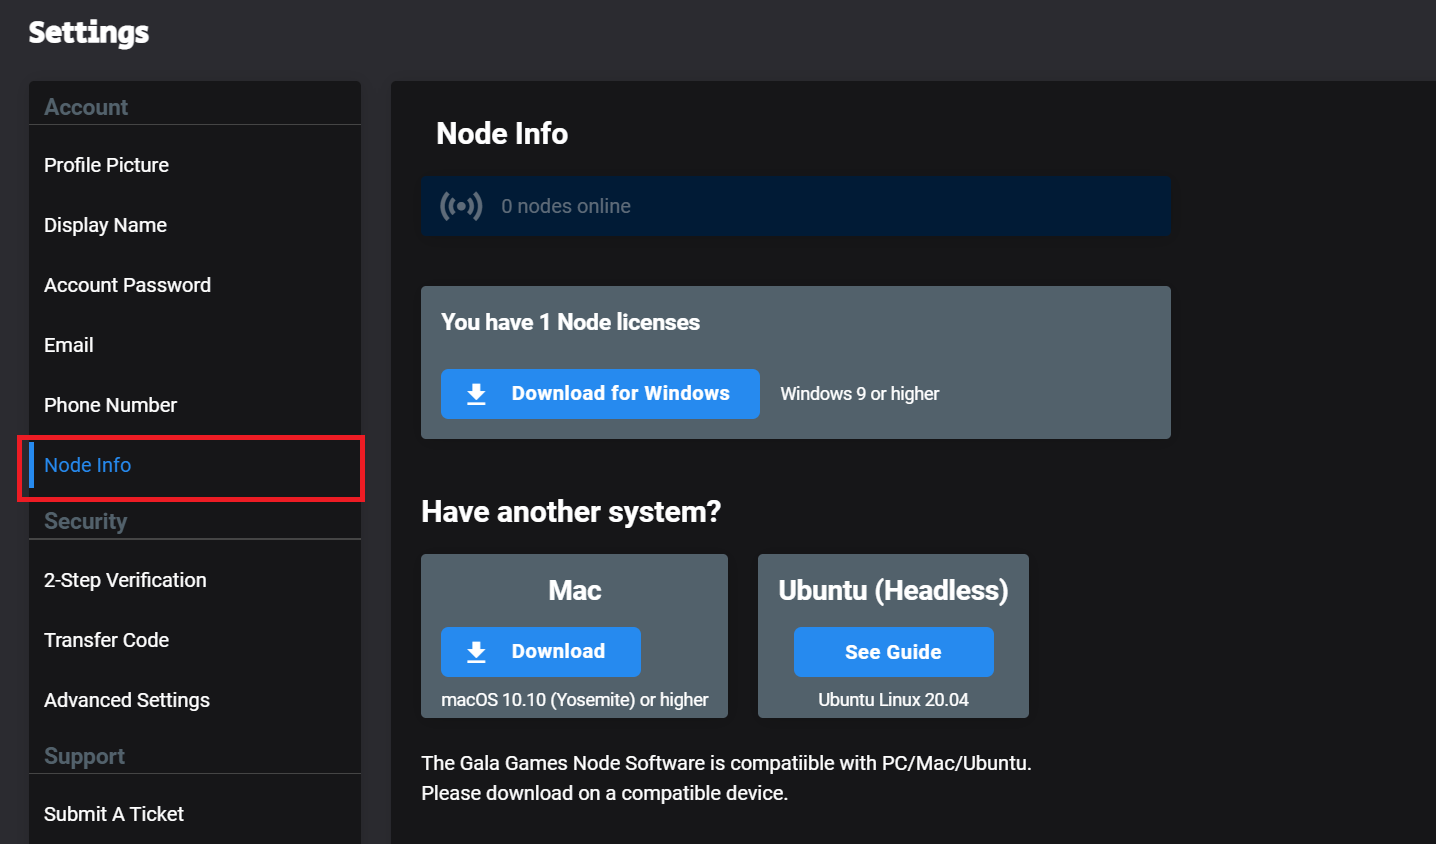Open Profile Picture settings
The image size is (1436, 844).
coord(106,165)
